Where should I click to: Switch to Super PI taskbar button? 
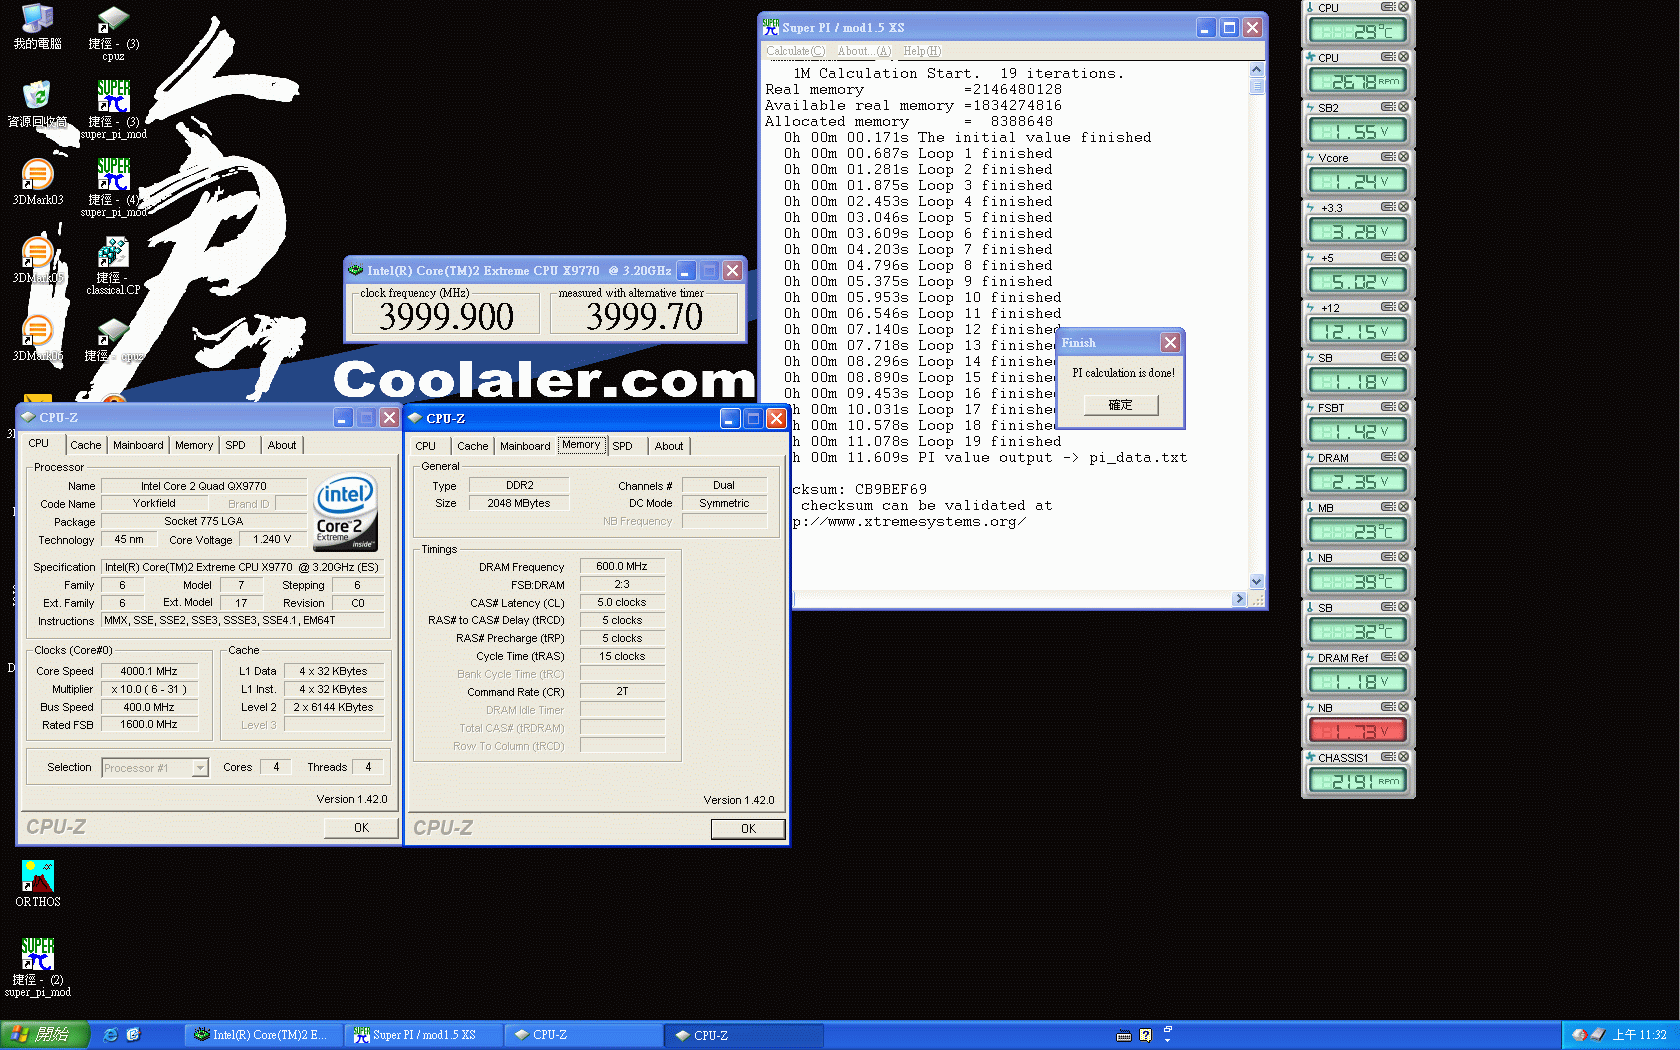[x=424, y=1035]
